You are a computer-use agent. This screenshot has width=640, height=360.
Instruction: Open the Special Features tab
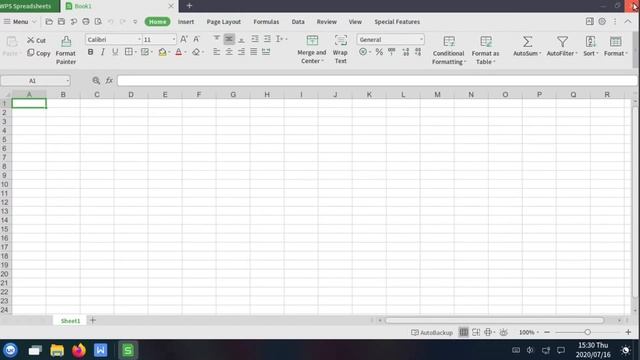(x=397, y=22)
